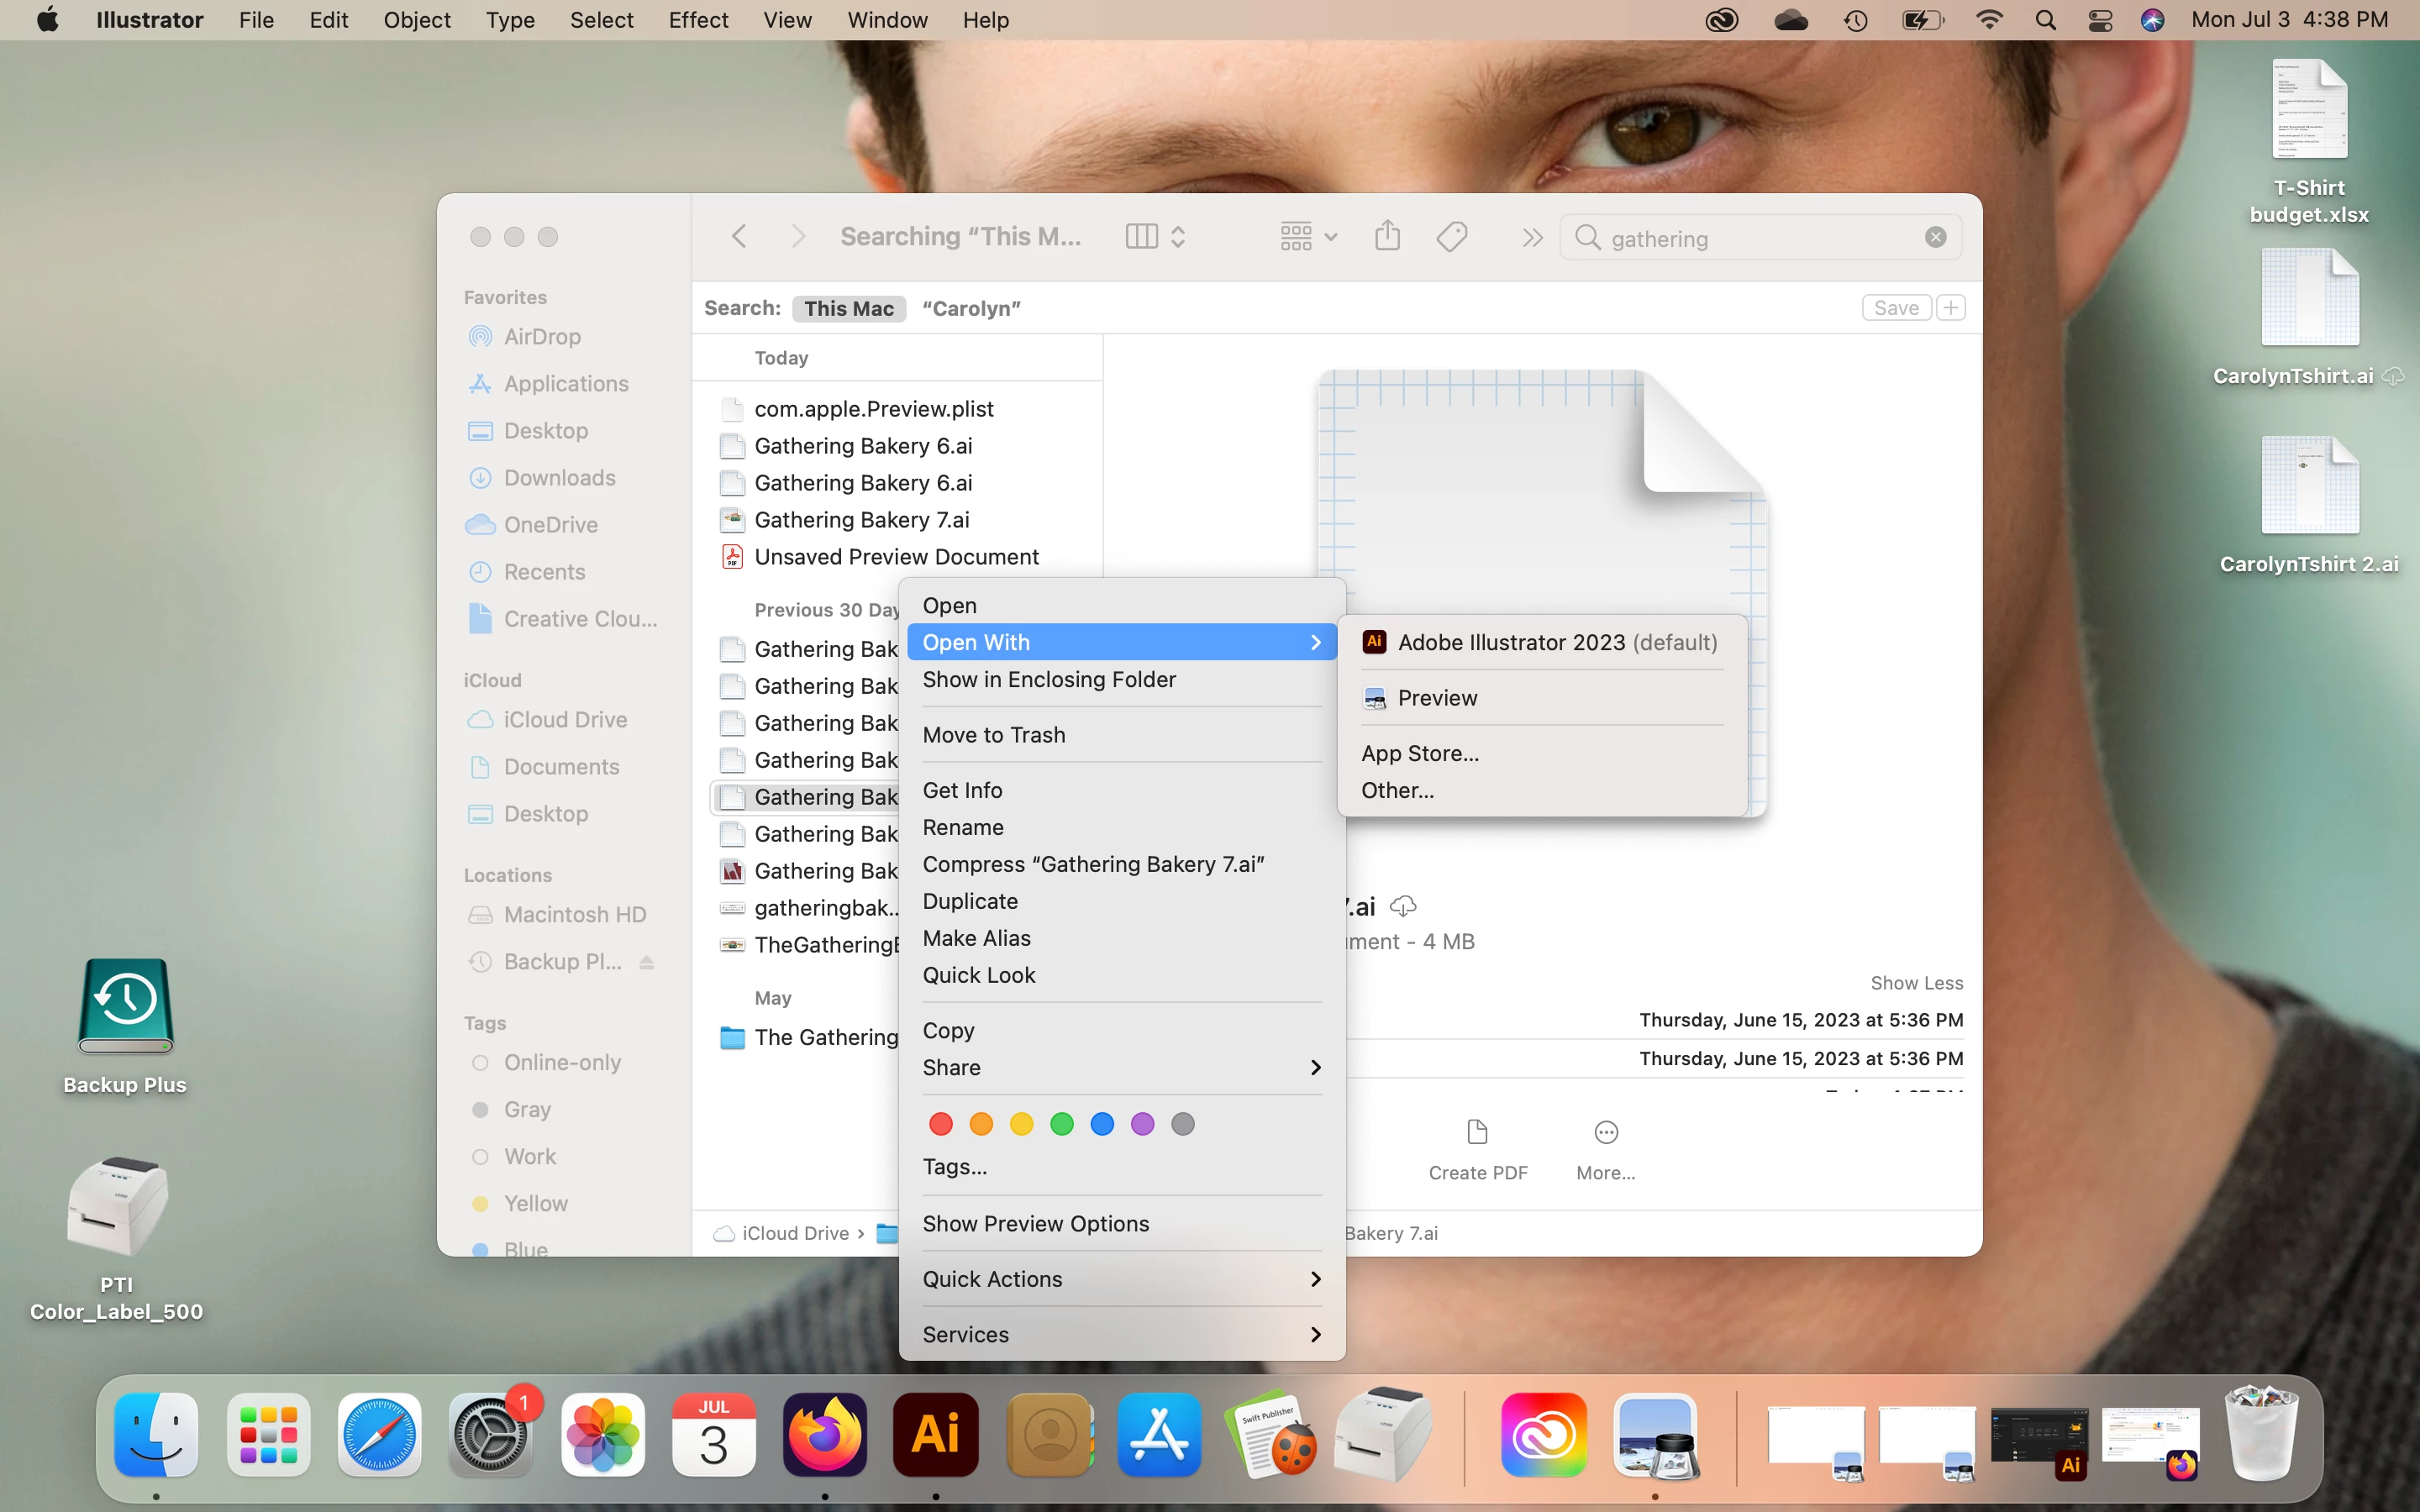The image size is (2420, 1512).
Task: Click Show Less in preview pane
Action: coord(1916,983)
